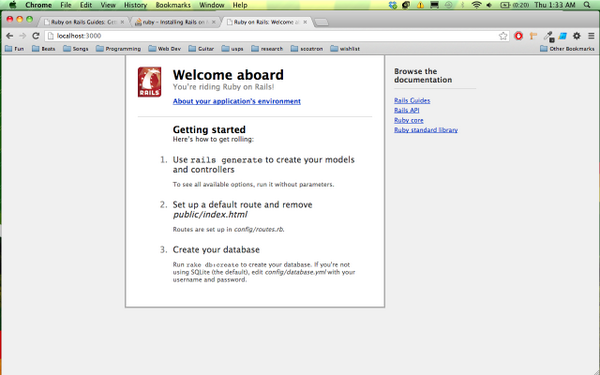Close the Welcome aboard tab
This screenshot has width=600, height=375.
click(x=305, y=22)
